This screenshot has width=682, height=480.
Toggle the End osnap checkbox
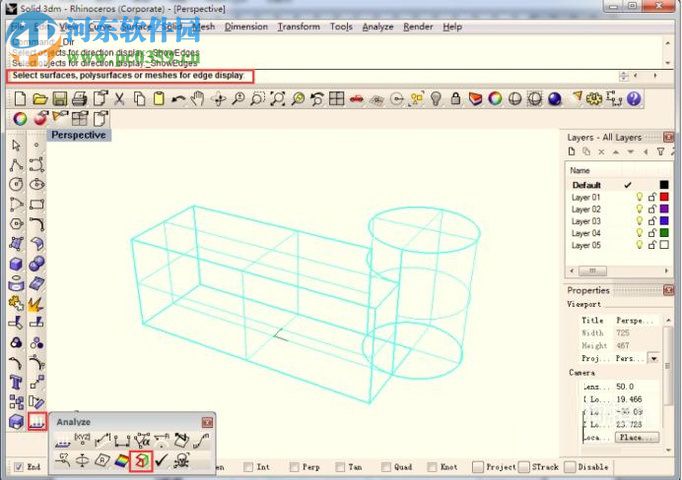tap(19, 467)
